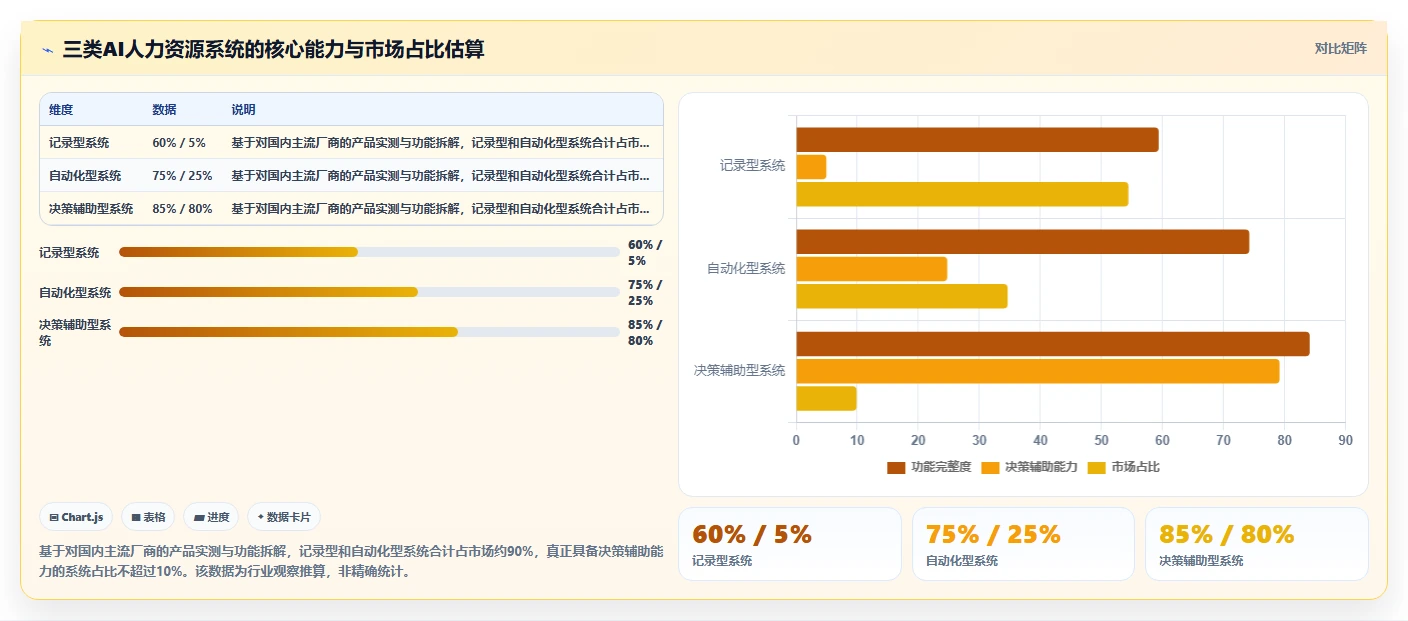Click 记录型系统 table row name

tap(79, 143)
